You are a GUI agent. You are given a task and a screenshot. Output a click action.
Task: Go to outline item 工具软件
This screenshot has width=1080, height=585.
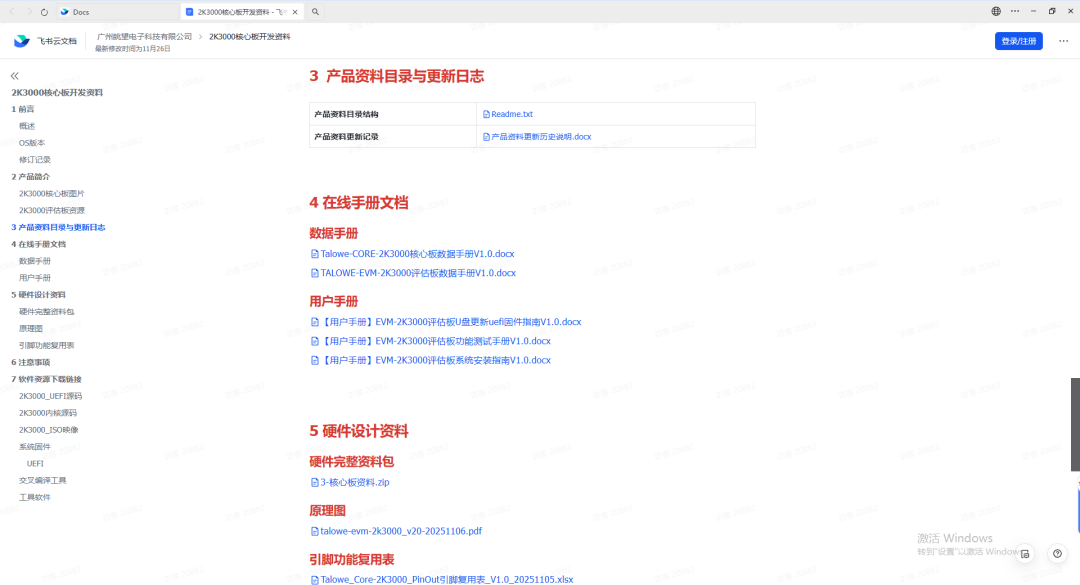(x=34, y=497)
